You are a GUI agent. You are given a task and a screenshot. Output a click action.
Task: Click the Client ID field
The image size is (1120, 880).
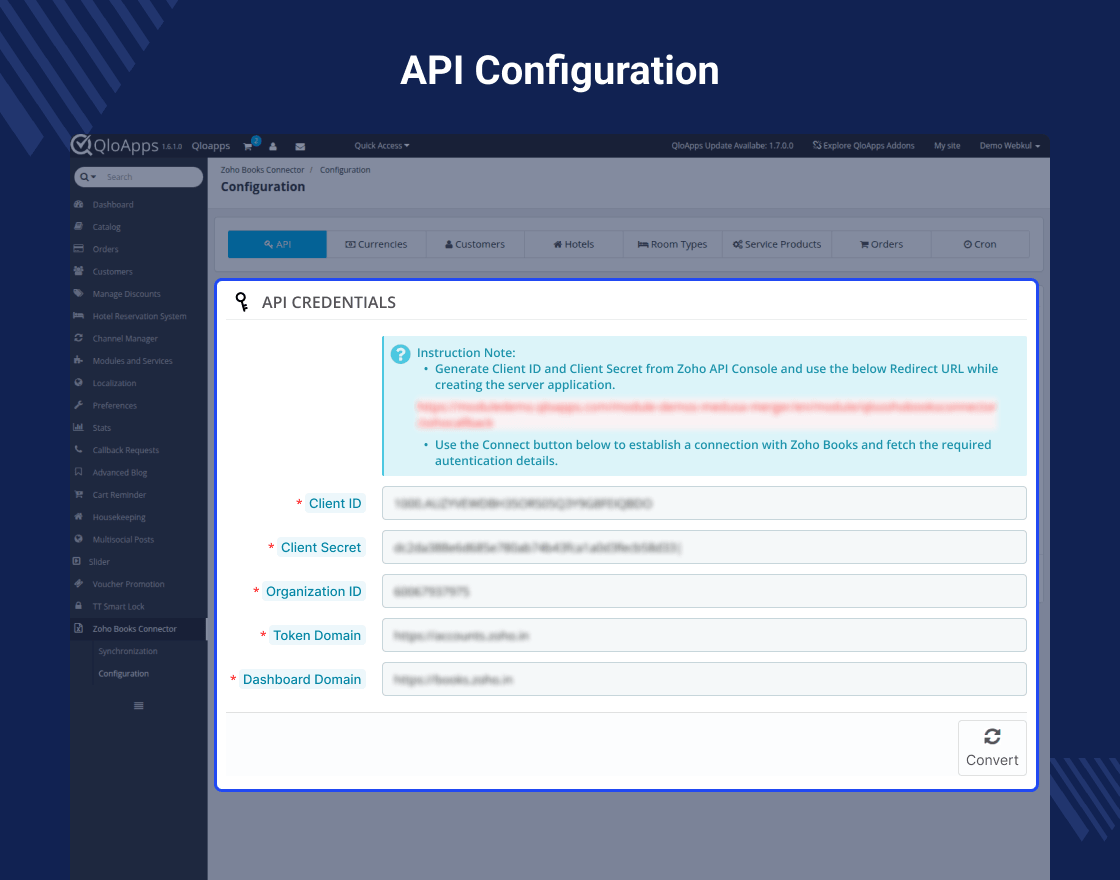pos(704,503)
